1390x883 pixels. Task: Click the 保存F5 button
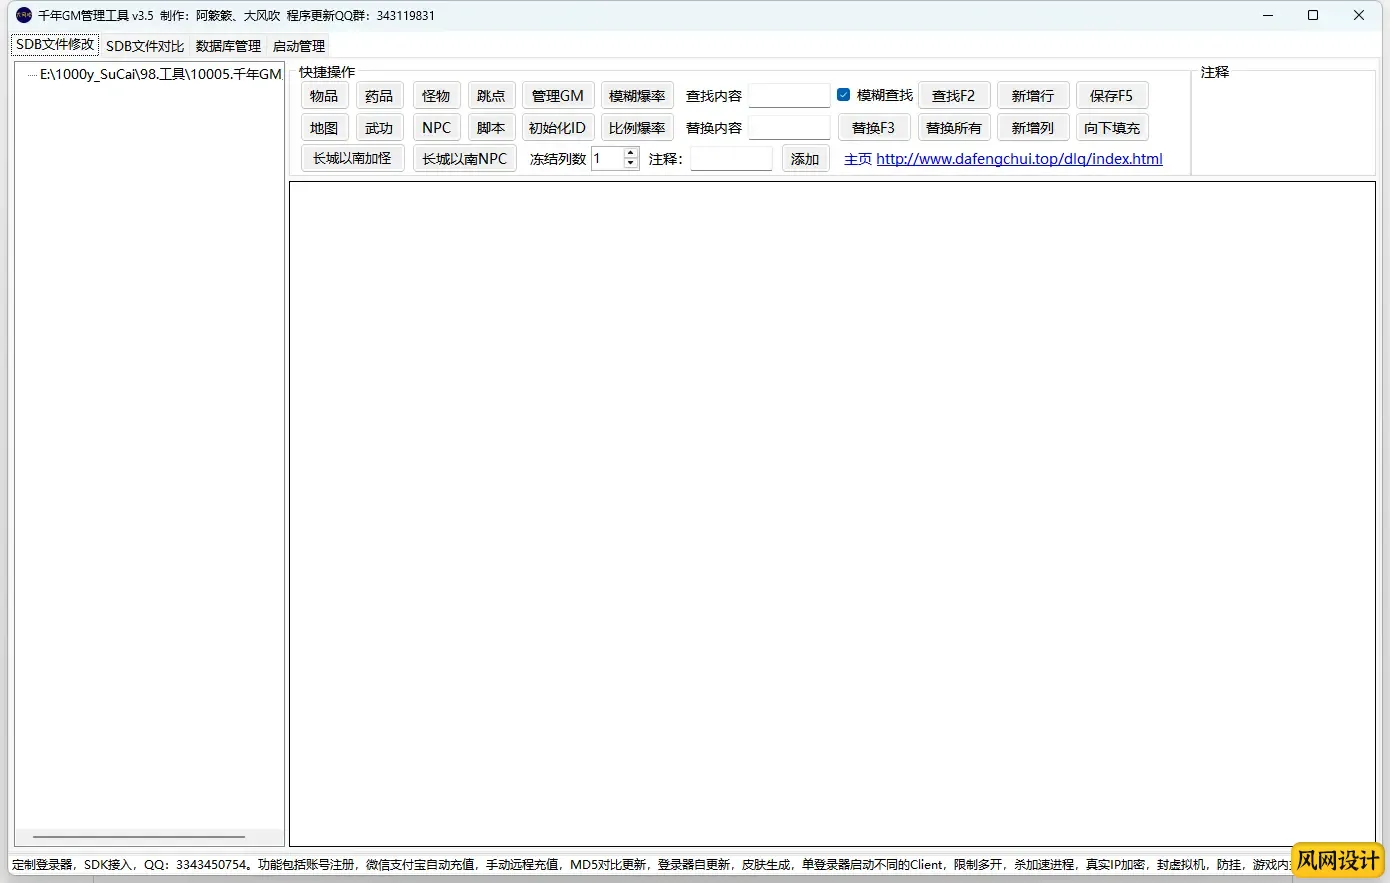[x=1111, y=96]
